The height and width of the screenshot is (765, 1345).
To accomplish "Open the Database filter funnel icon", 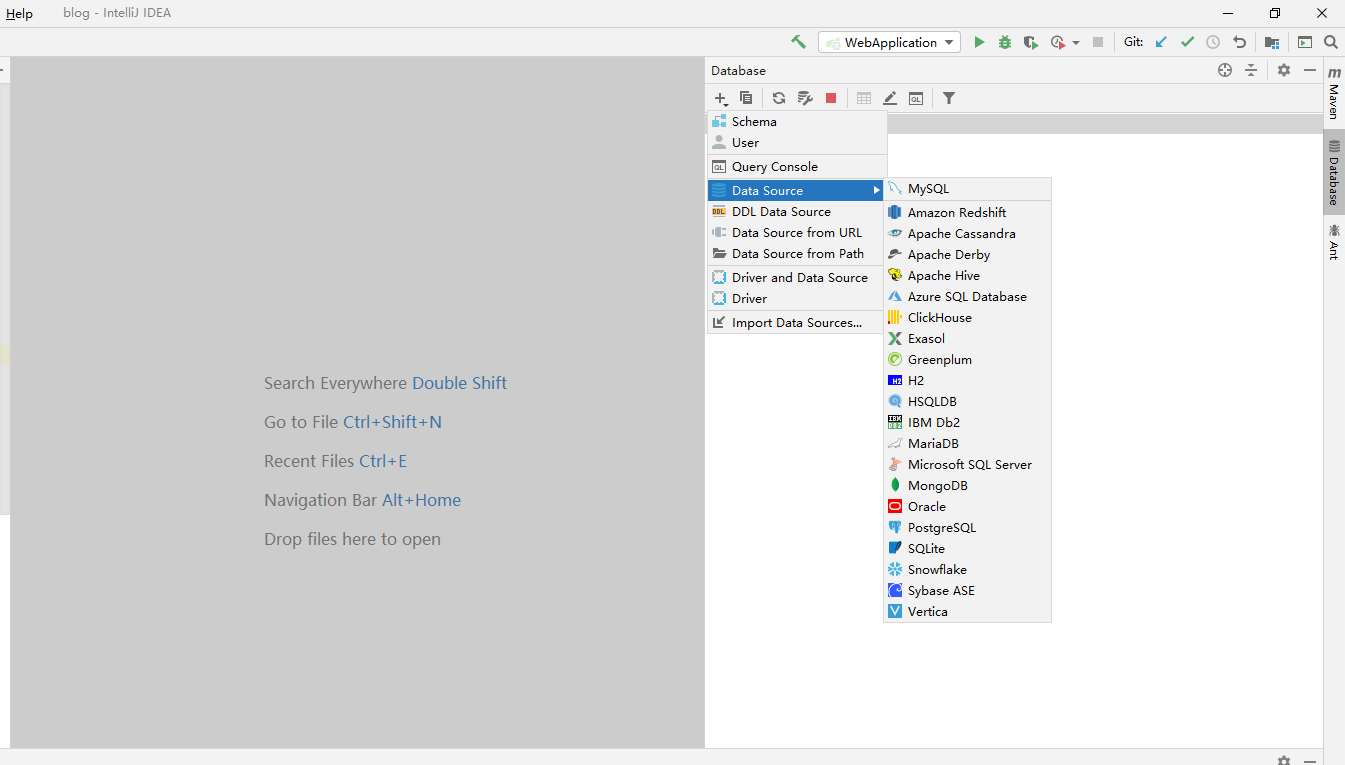I will pos(949,98).
